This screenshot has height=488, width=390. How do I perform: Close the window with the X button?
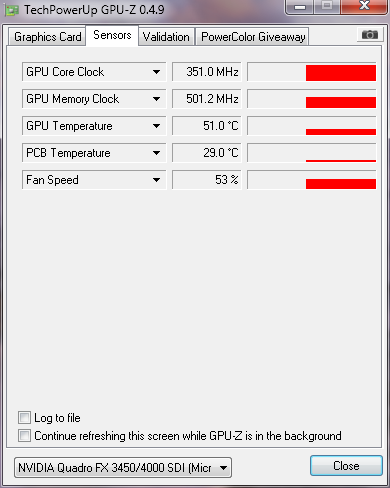(364, 7)
